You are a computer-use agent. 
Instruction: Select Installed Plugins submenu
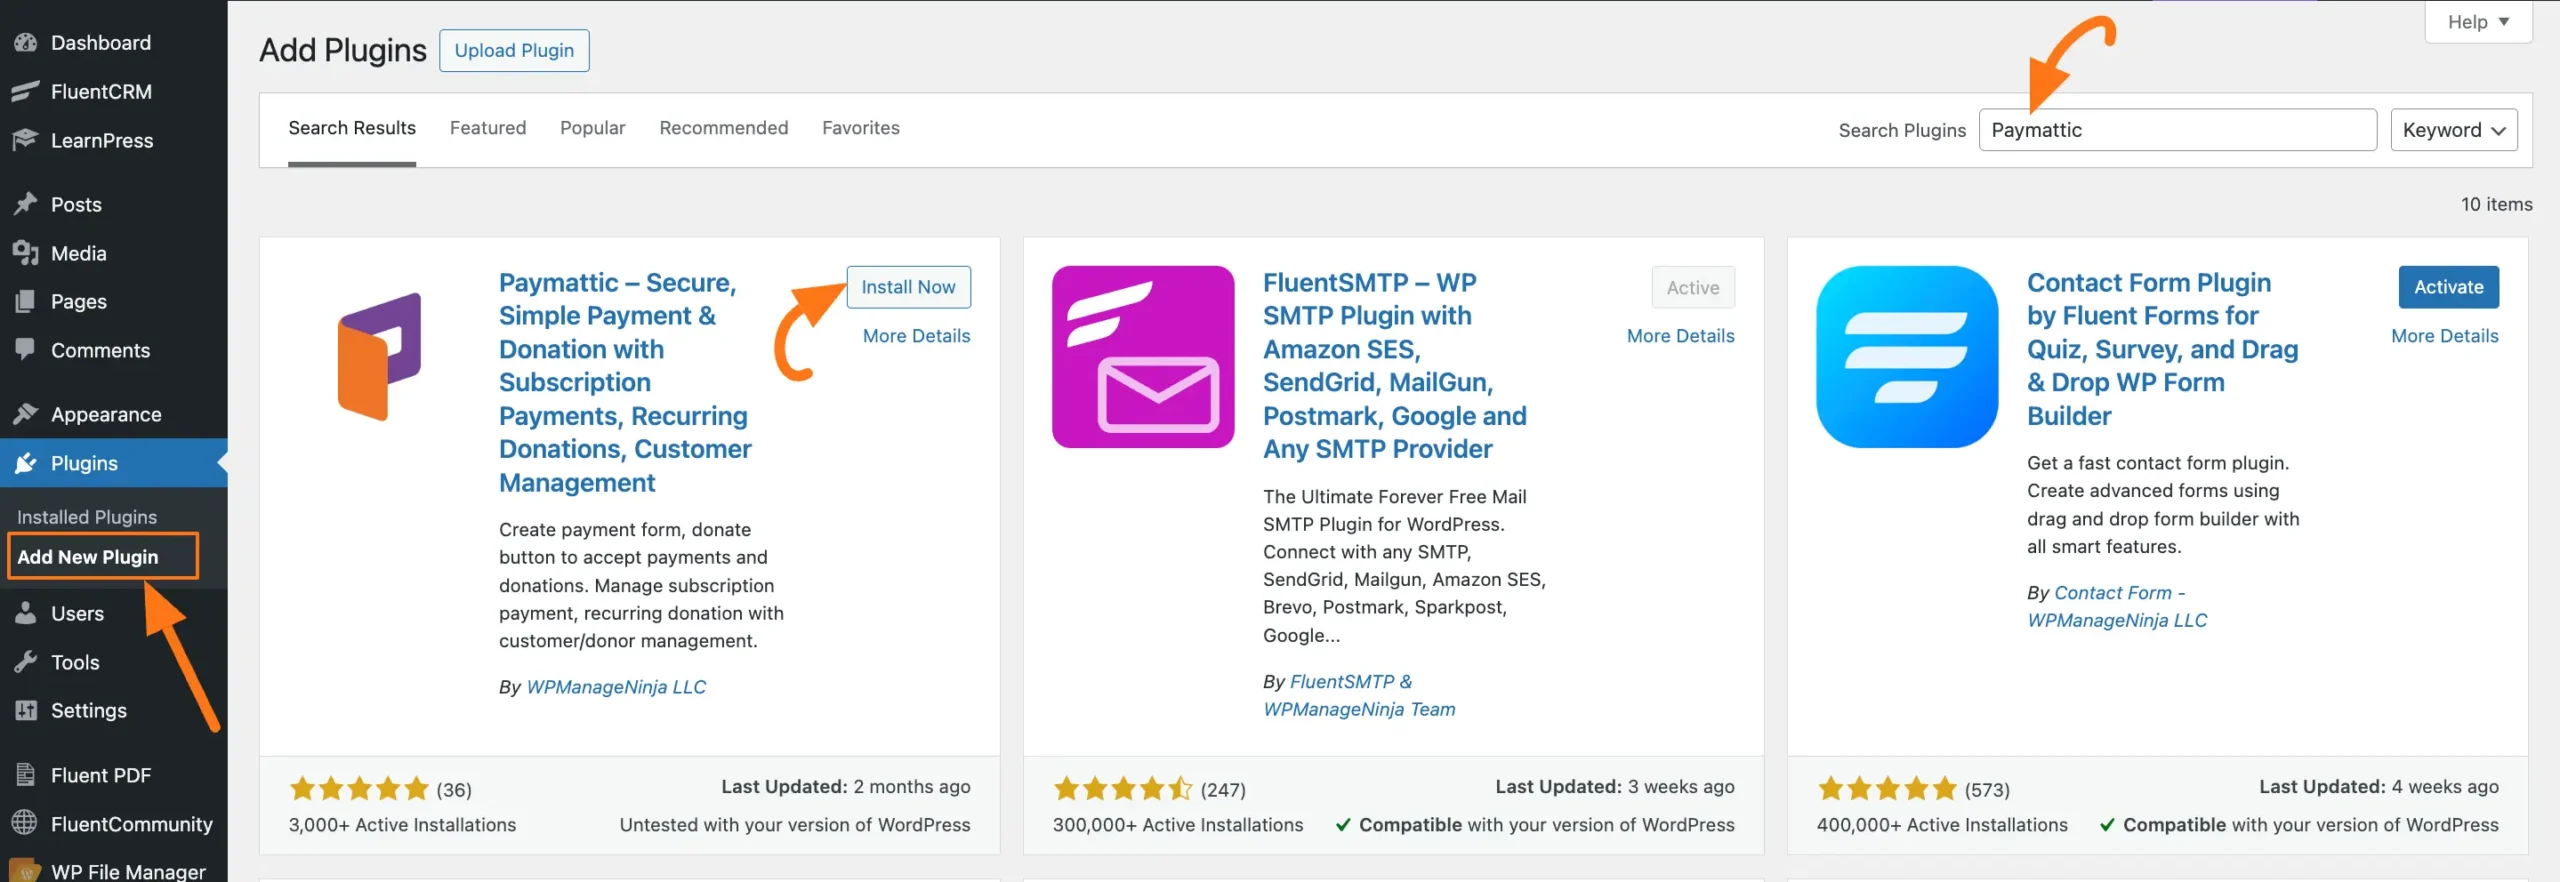coord(87,517)
